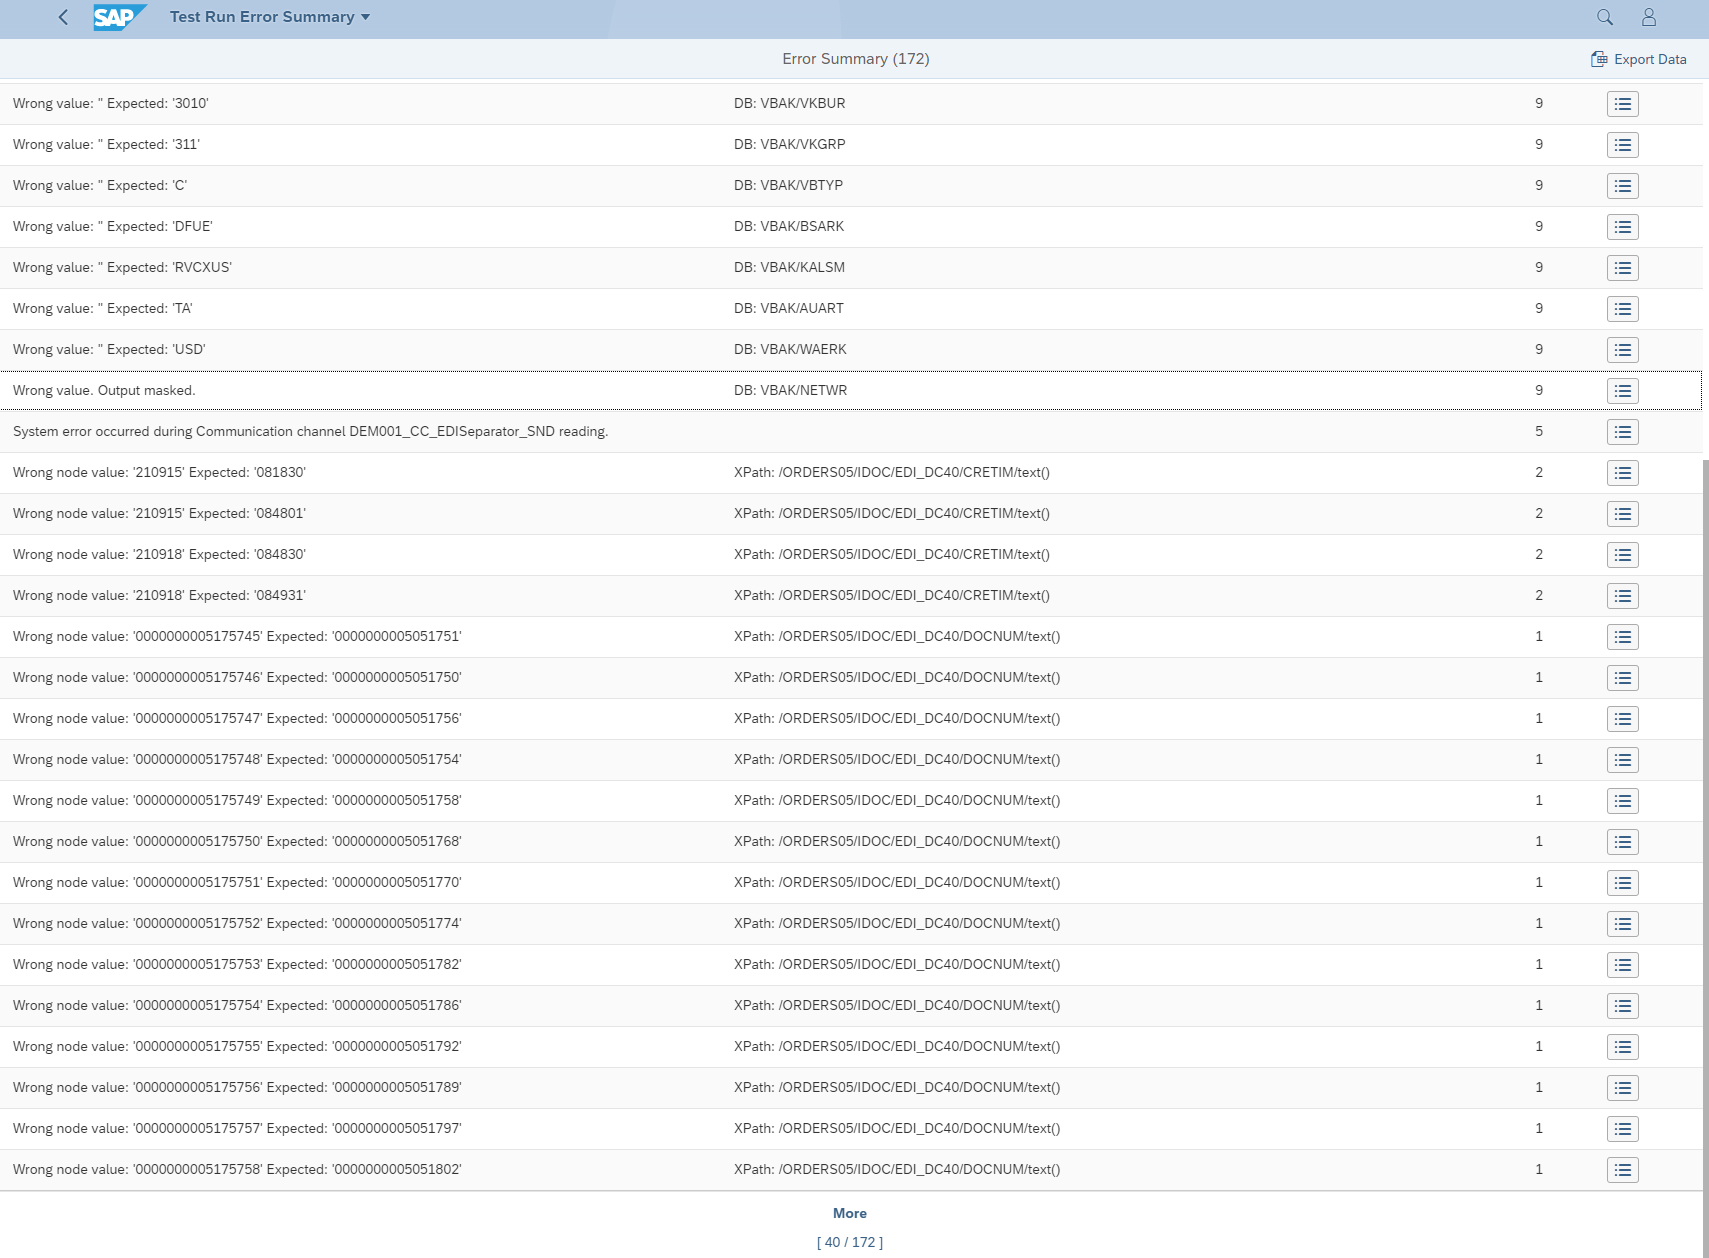
Task: Click Export Data button
Action: click(x=1638, y=59)
